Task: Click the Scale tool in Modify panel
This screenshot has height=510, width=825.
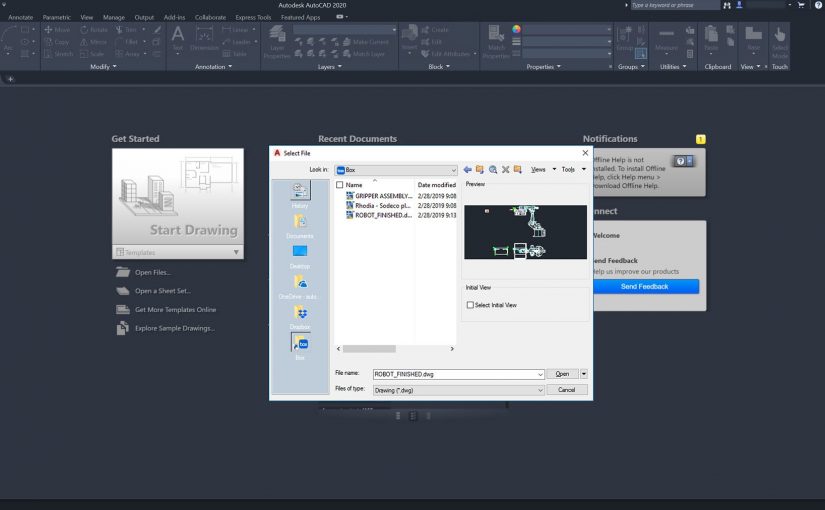Action: click(93, 54)
